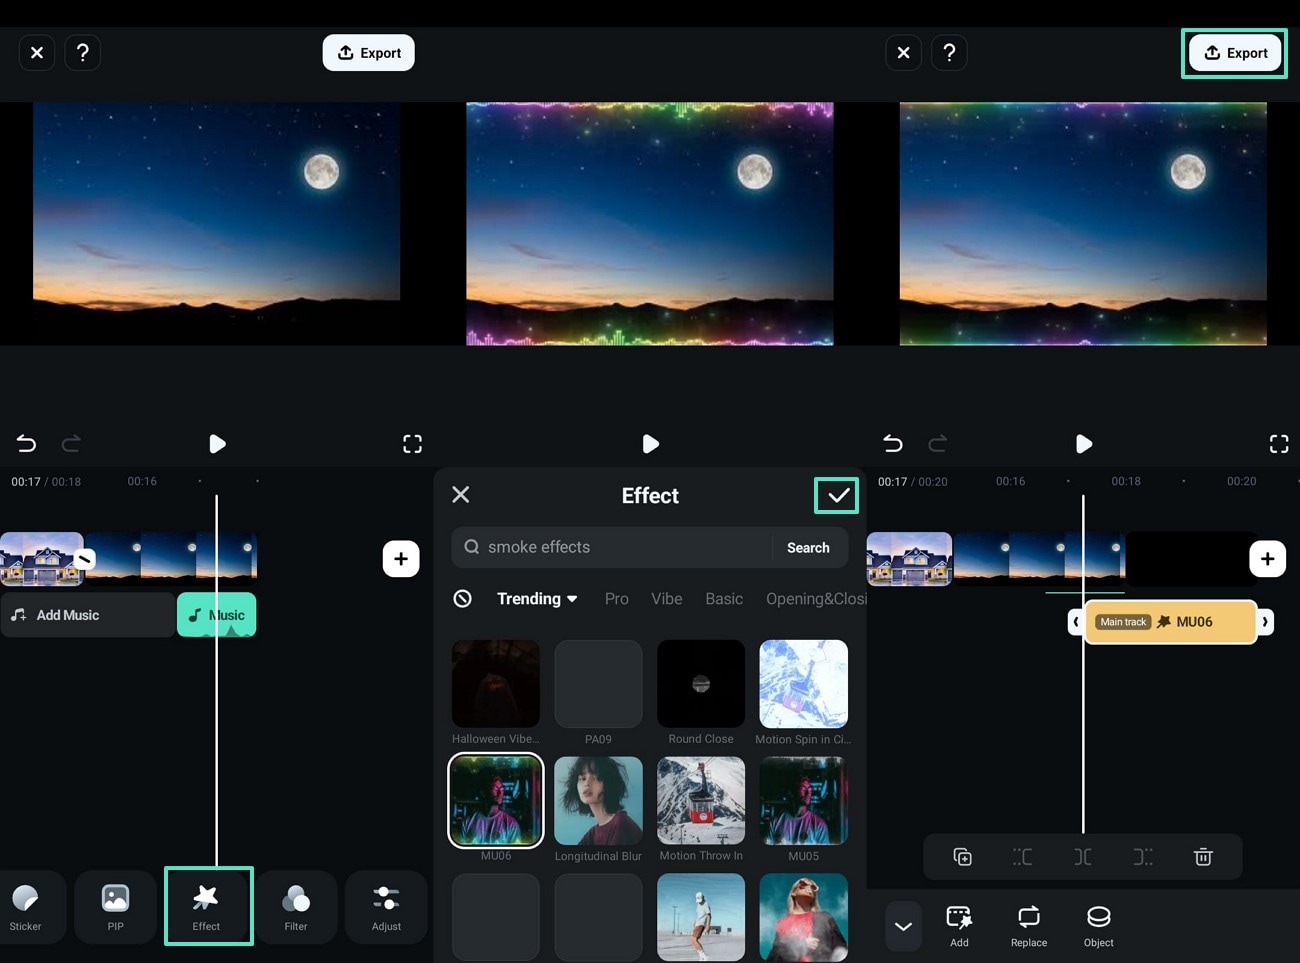Select the house clip in left timeline
This screenshot has width=1300, height=963.
[42, 559]
